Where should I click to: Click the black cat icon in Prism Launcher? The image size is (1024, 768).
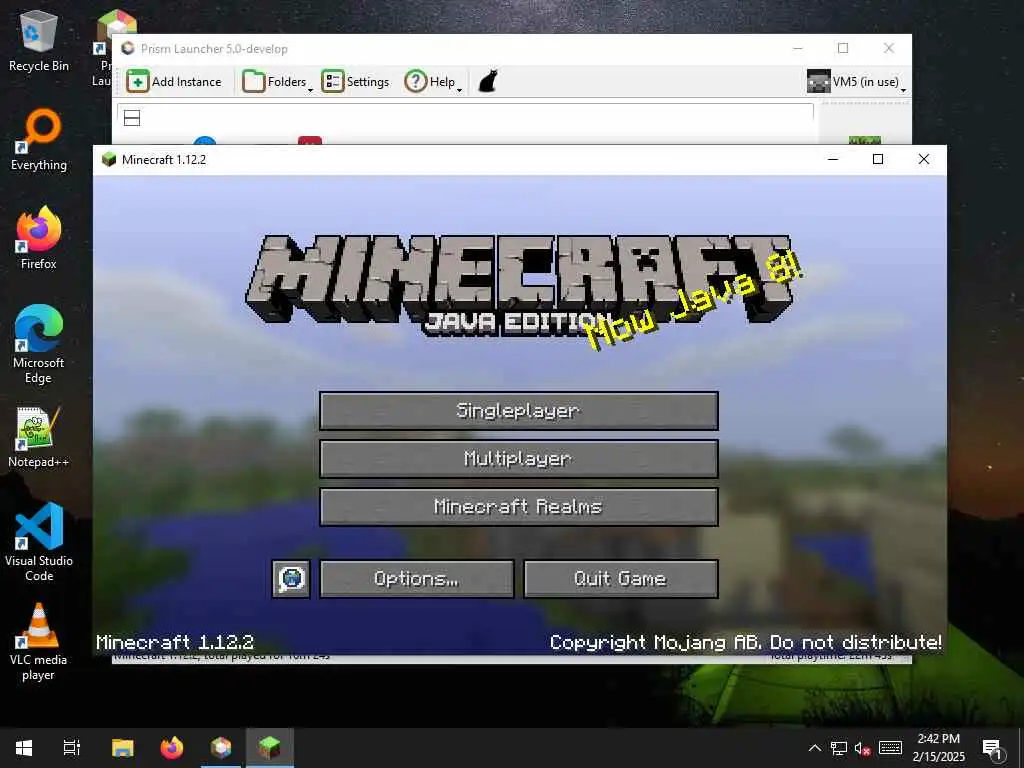488,82
